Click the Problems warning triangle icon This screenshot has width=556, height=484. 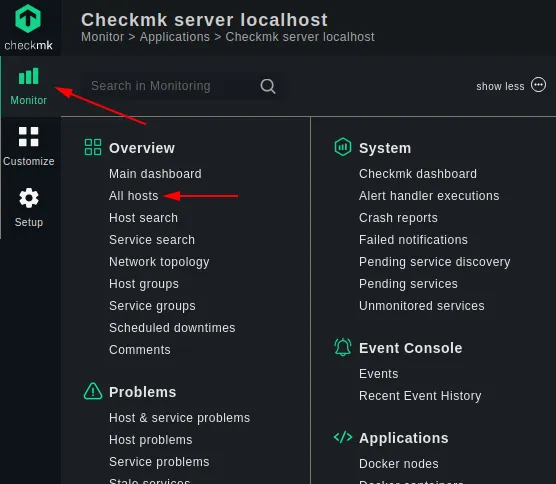(x=93, y=391)
